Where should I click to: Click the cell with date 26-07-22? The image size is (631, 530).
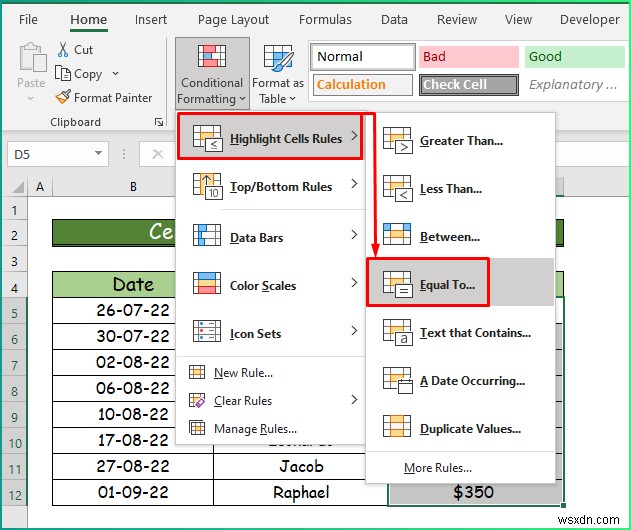(x=114, y=310)
